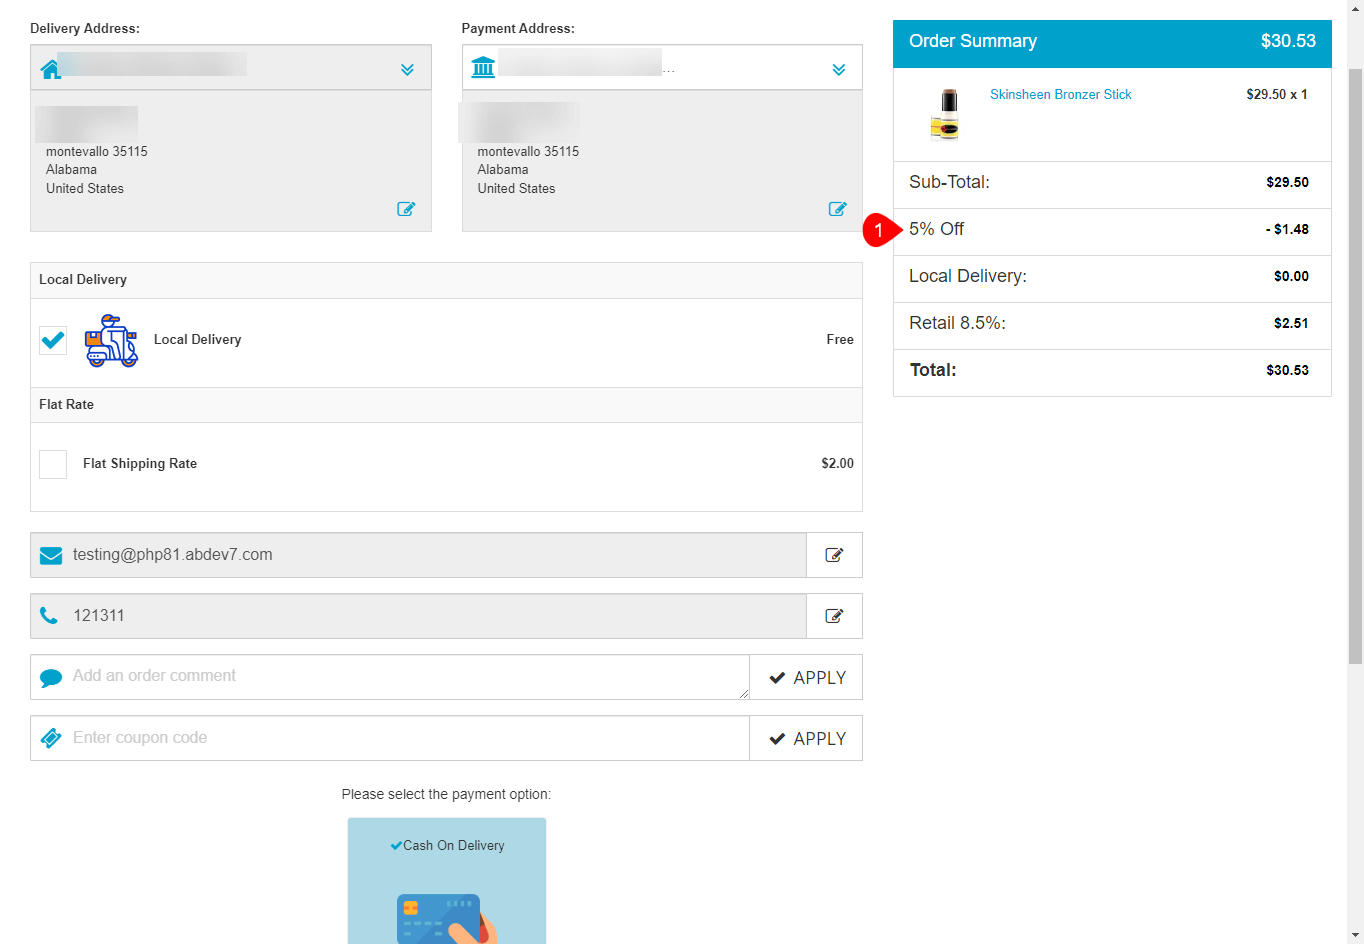1364x944 pixels.
Task: Click the order comment speech bubble icon
Action: 51,678
